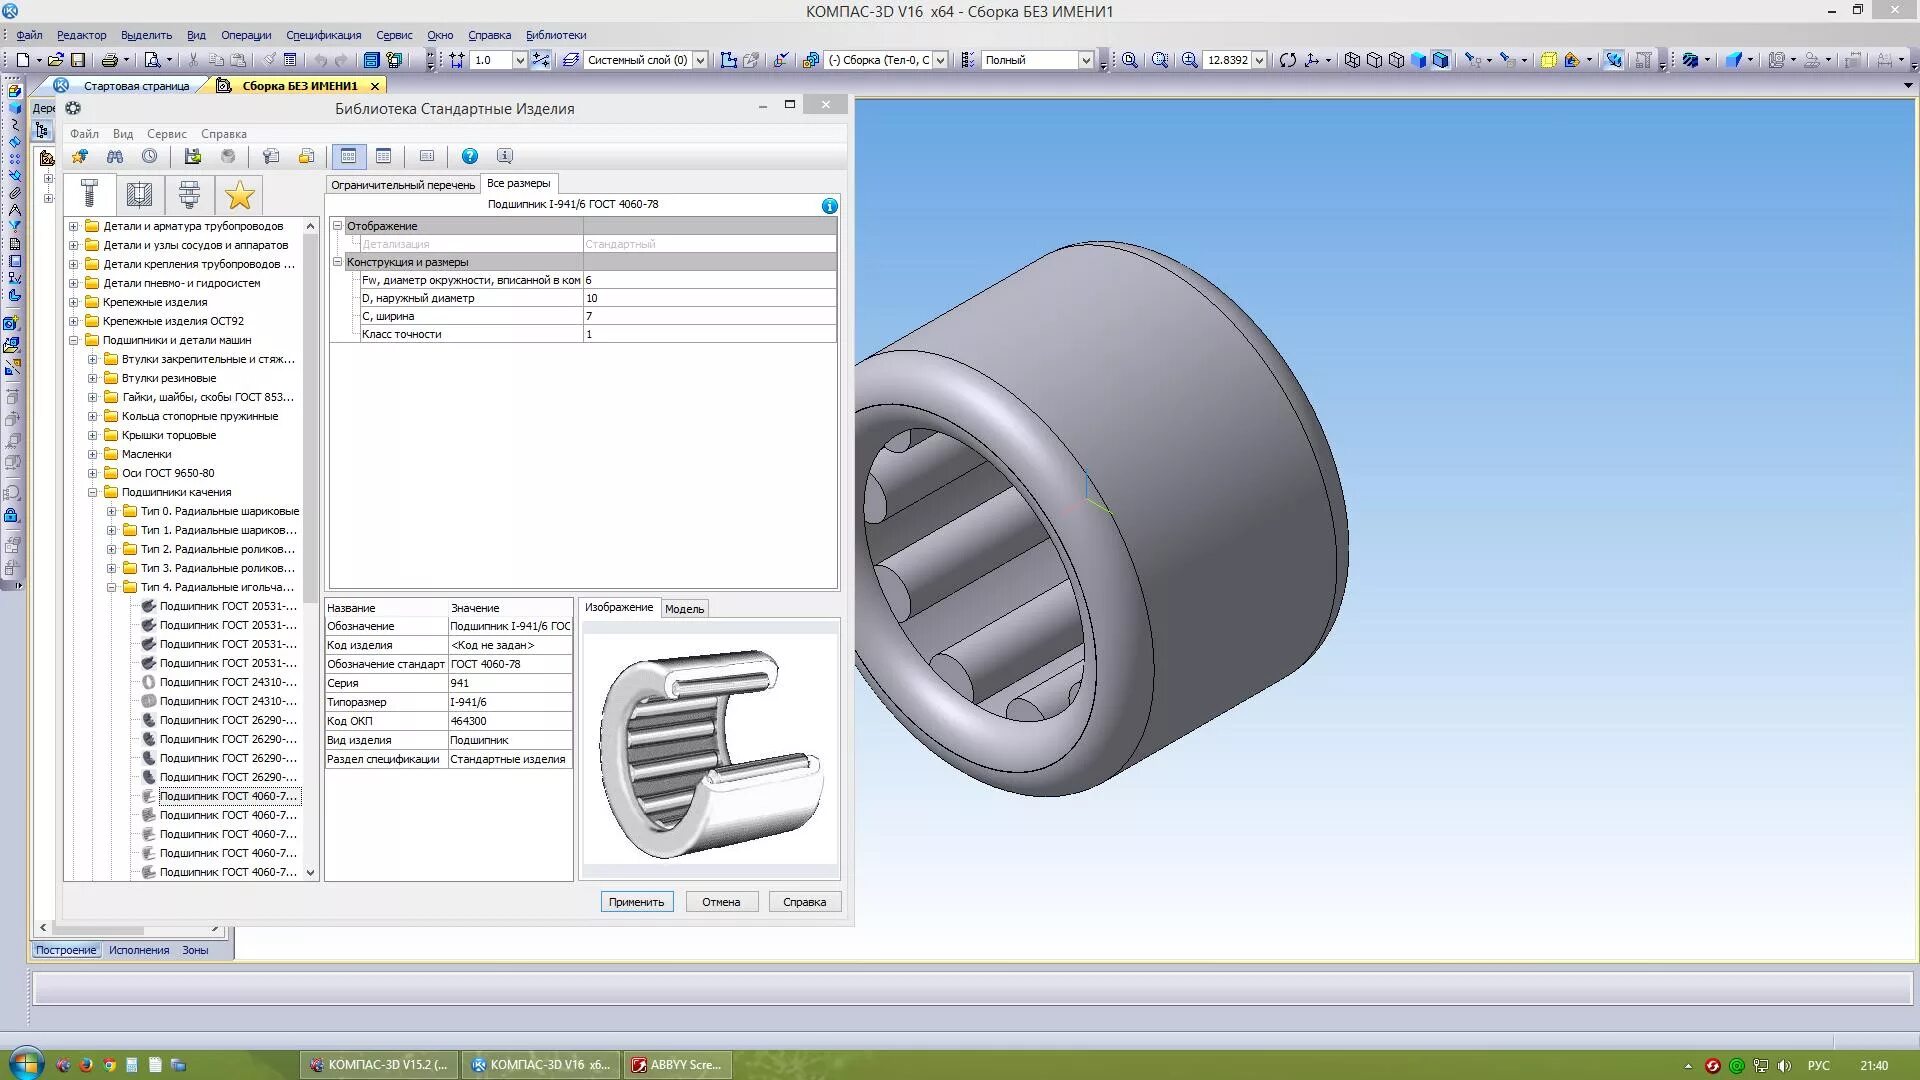Image resolution: width=1920 pixels, height=1080 pixels.
Task: Click the Open file folder icon
Action: point(55,60)
